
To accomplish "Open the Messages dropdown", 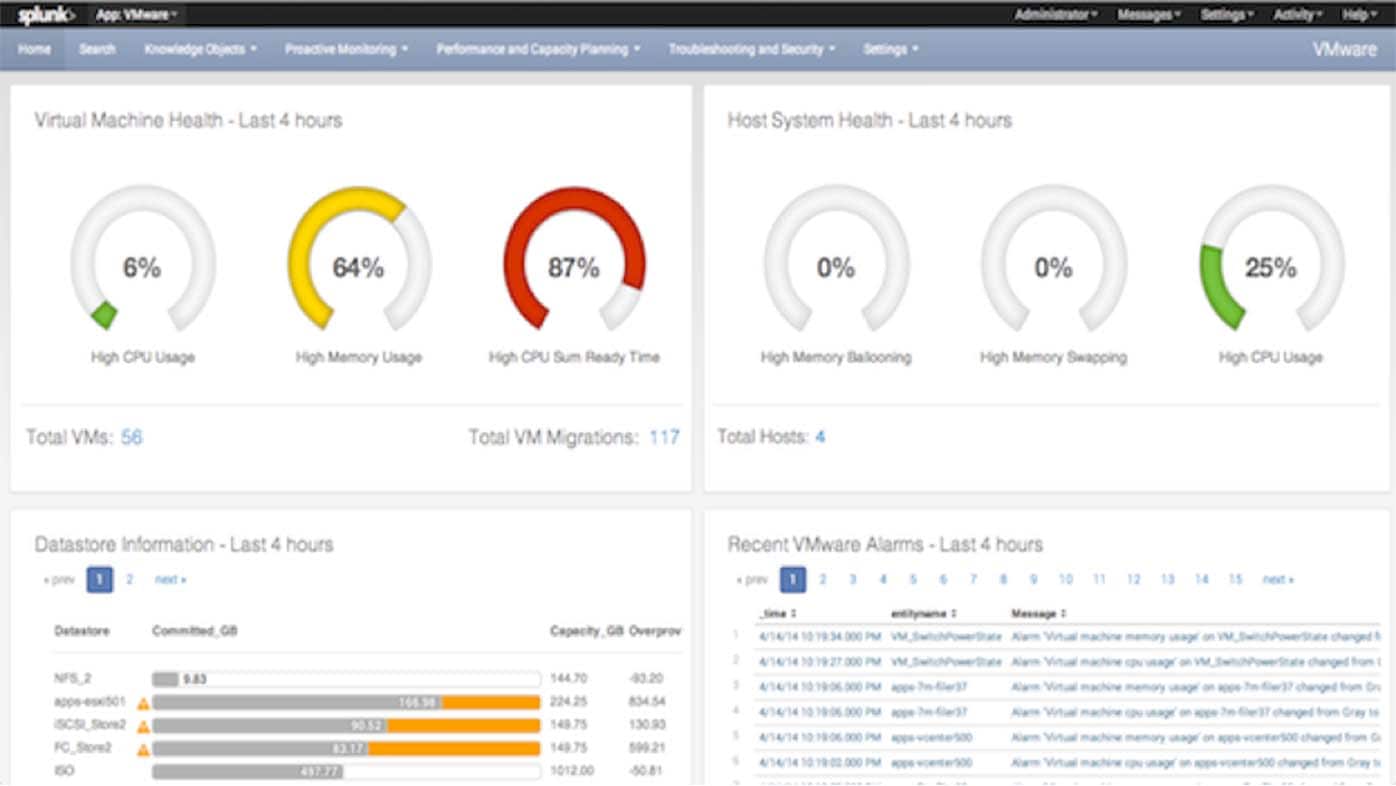I will click(x=1149, y=15).
